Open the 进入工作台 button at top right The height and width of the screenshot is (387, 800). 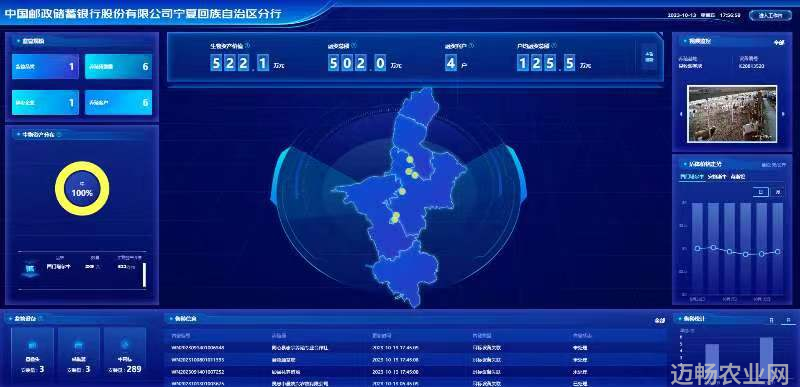point(770,15)
